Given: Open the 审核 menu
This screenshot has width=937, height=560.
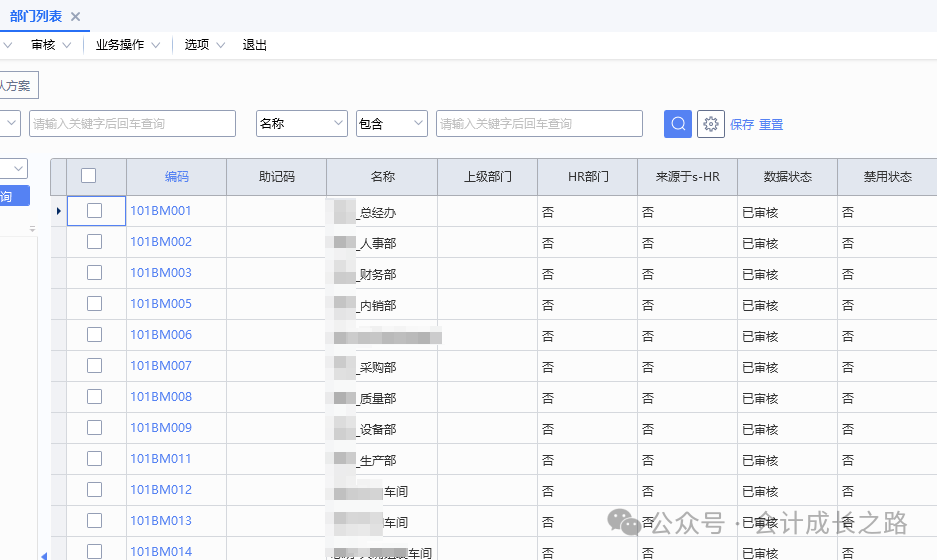Looking at the screenshot, I should pos(50,45).
